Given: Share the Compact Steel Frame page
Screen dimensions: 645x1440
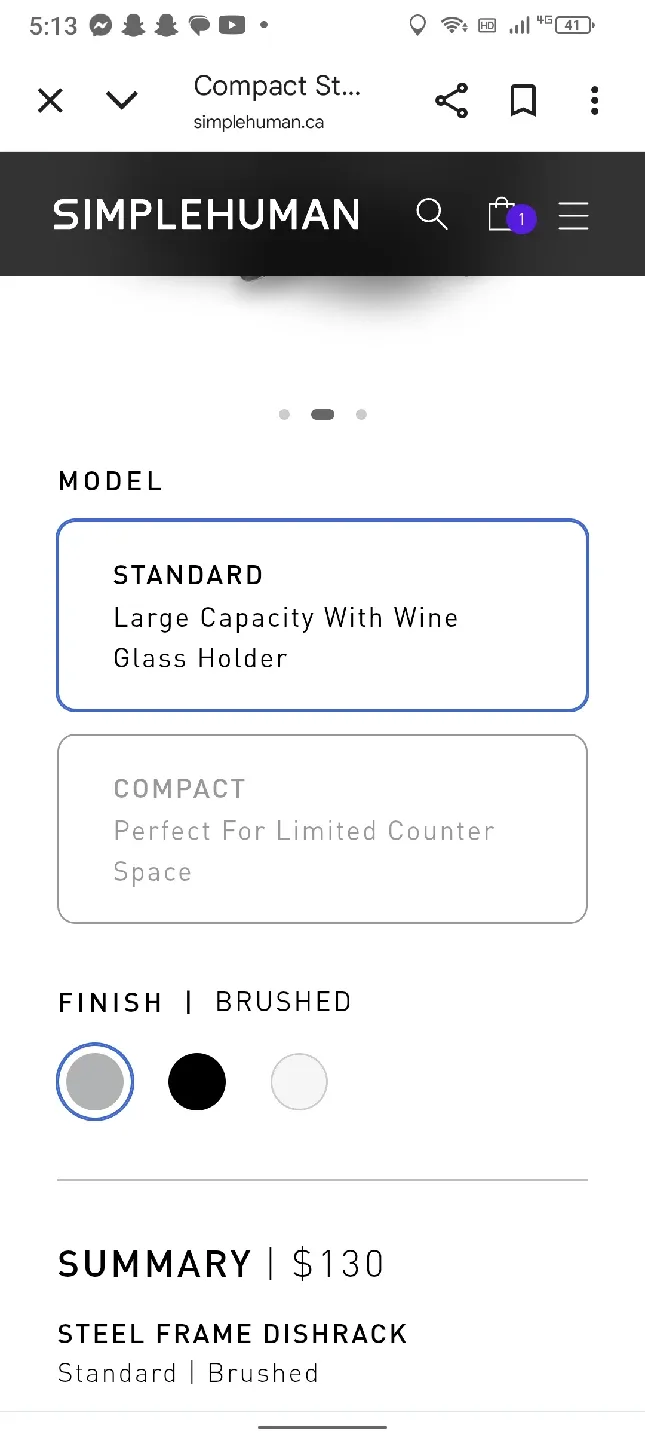Looking at the screenshot, I should pyautogui.click(x=451, y=100).
